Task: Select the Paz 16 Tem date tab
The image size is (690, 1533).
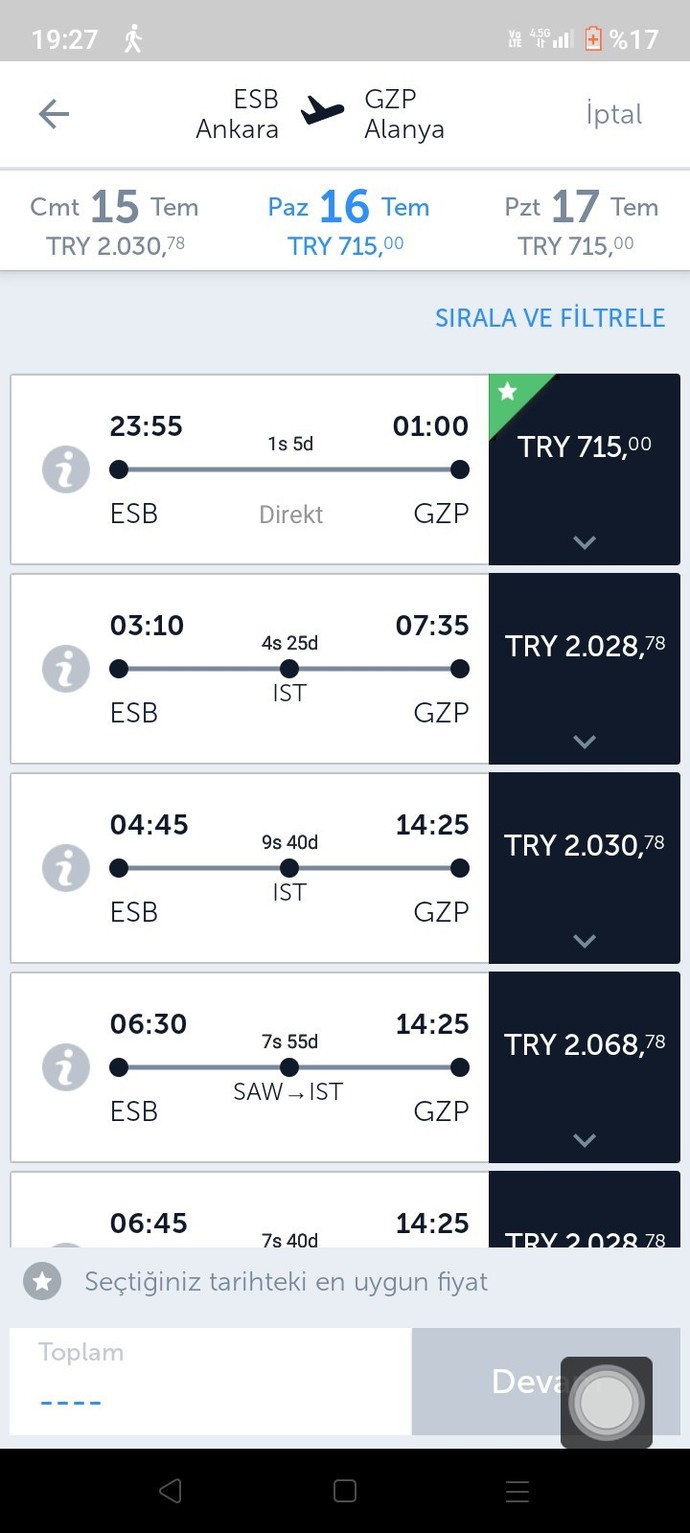Action: click(x=347, y=222)
